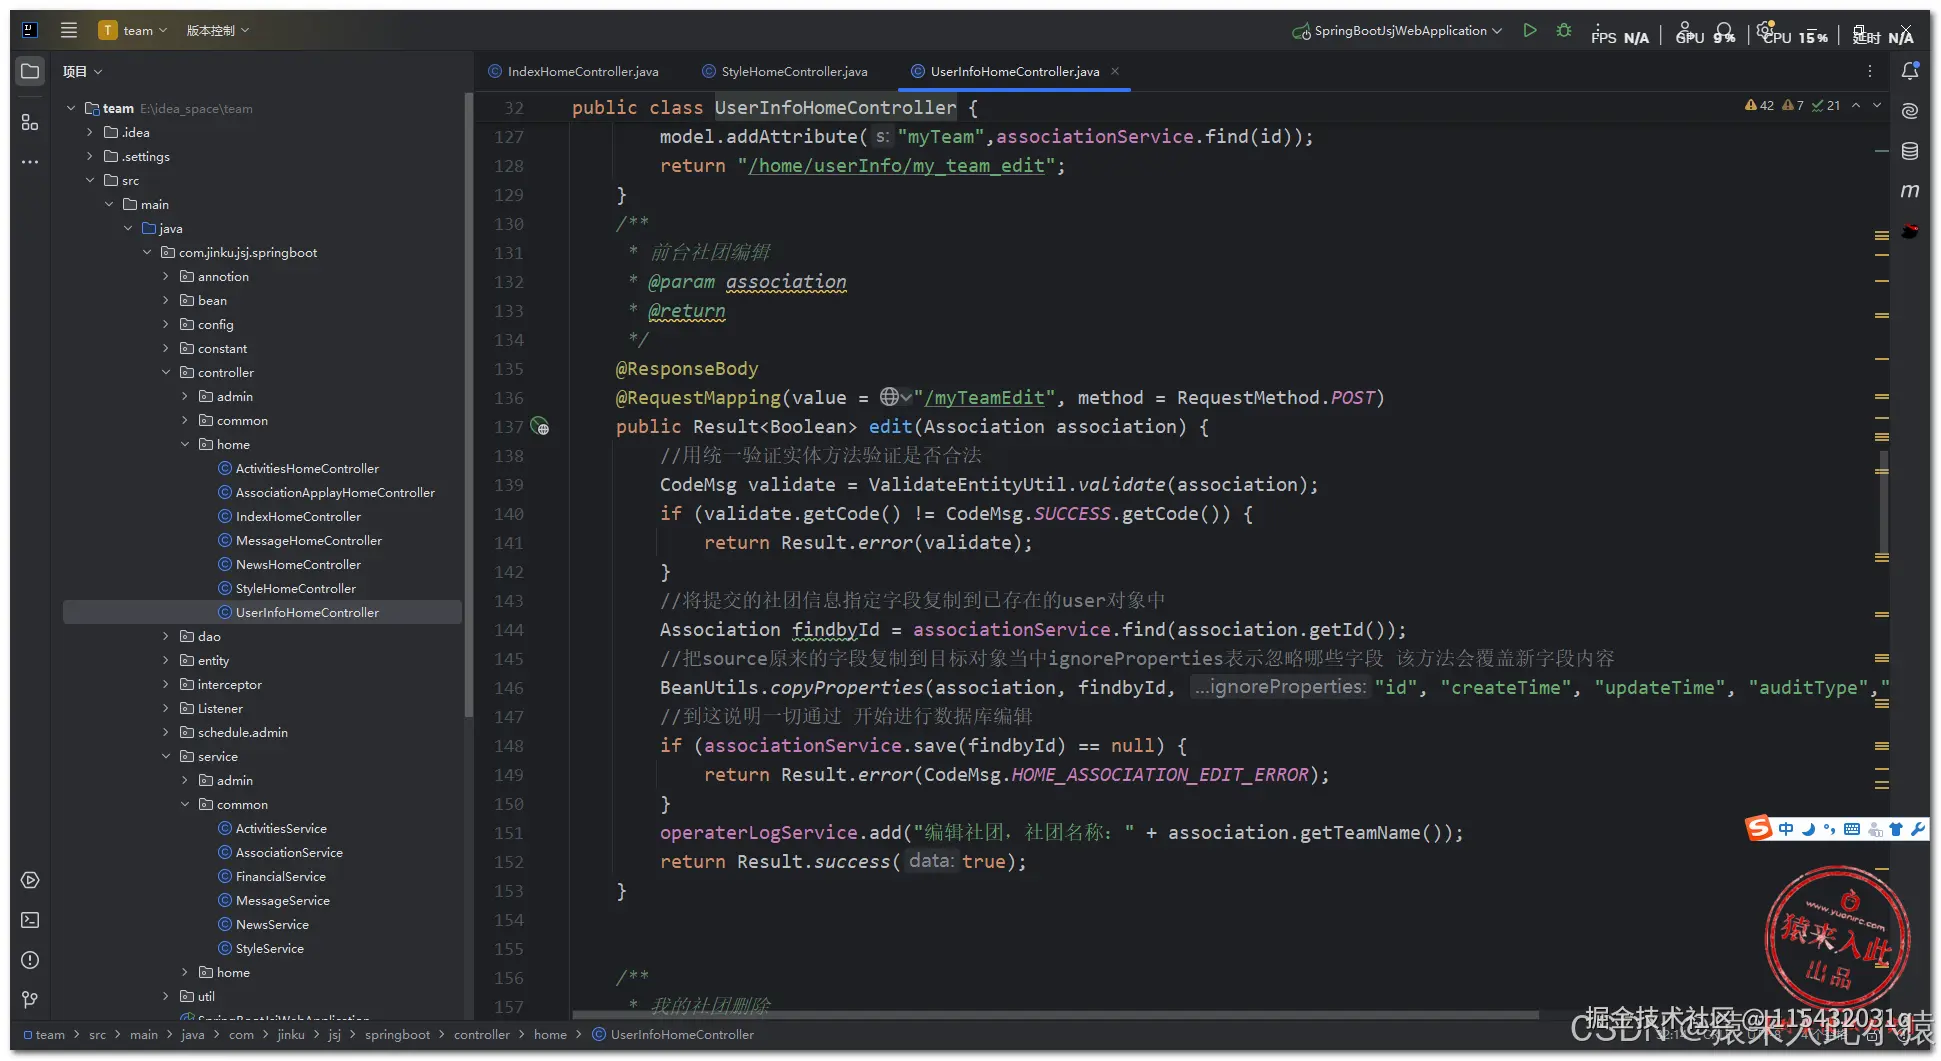Click the editor vertical scrollbar thumb

click(x=1883, y=500)
